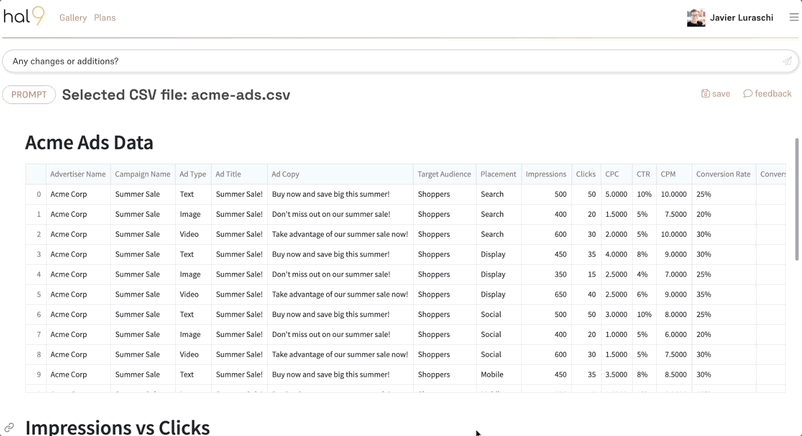Sort by the Impressions column header
Viewport: 802px width, 436px height.
click(x=546, y=174)
